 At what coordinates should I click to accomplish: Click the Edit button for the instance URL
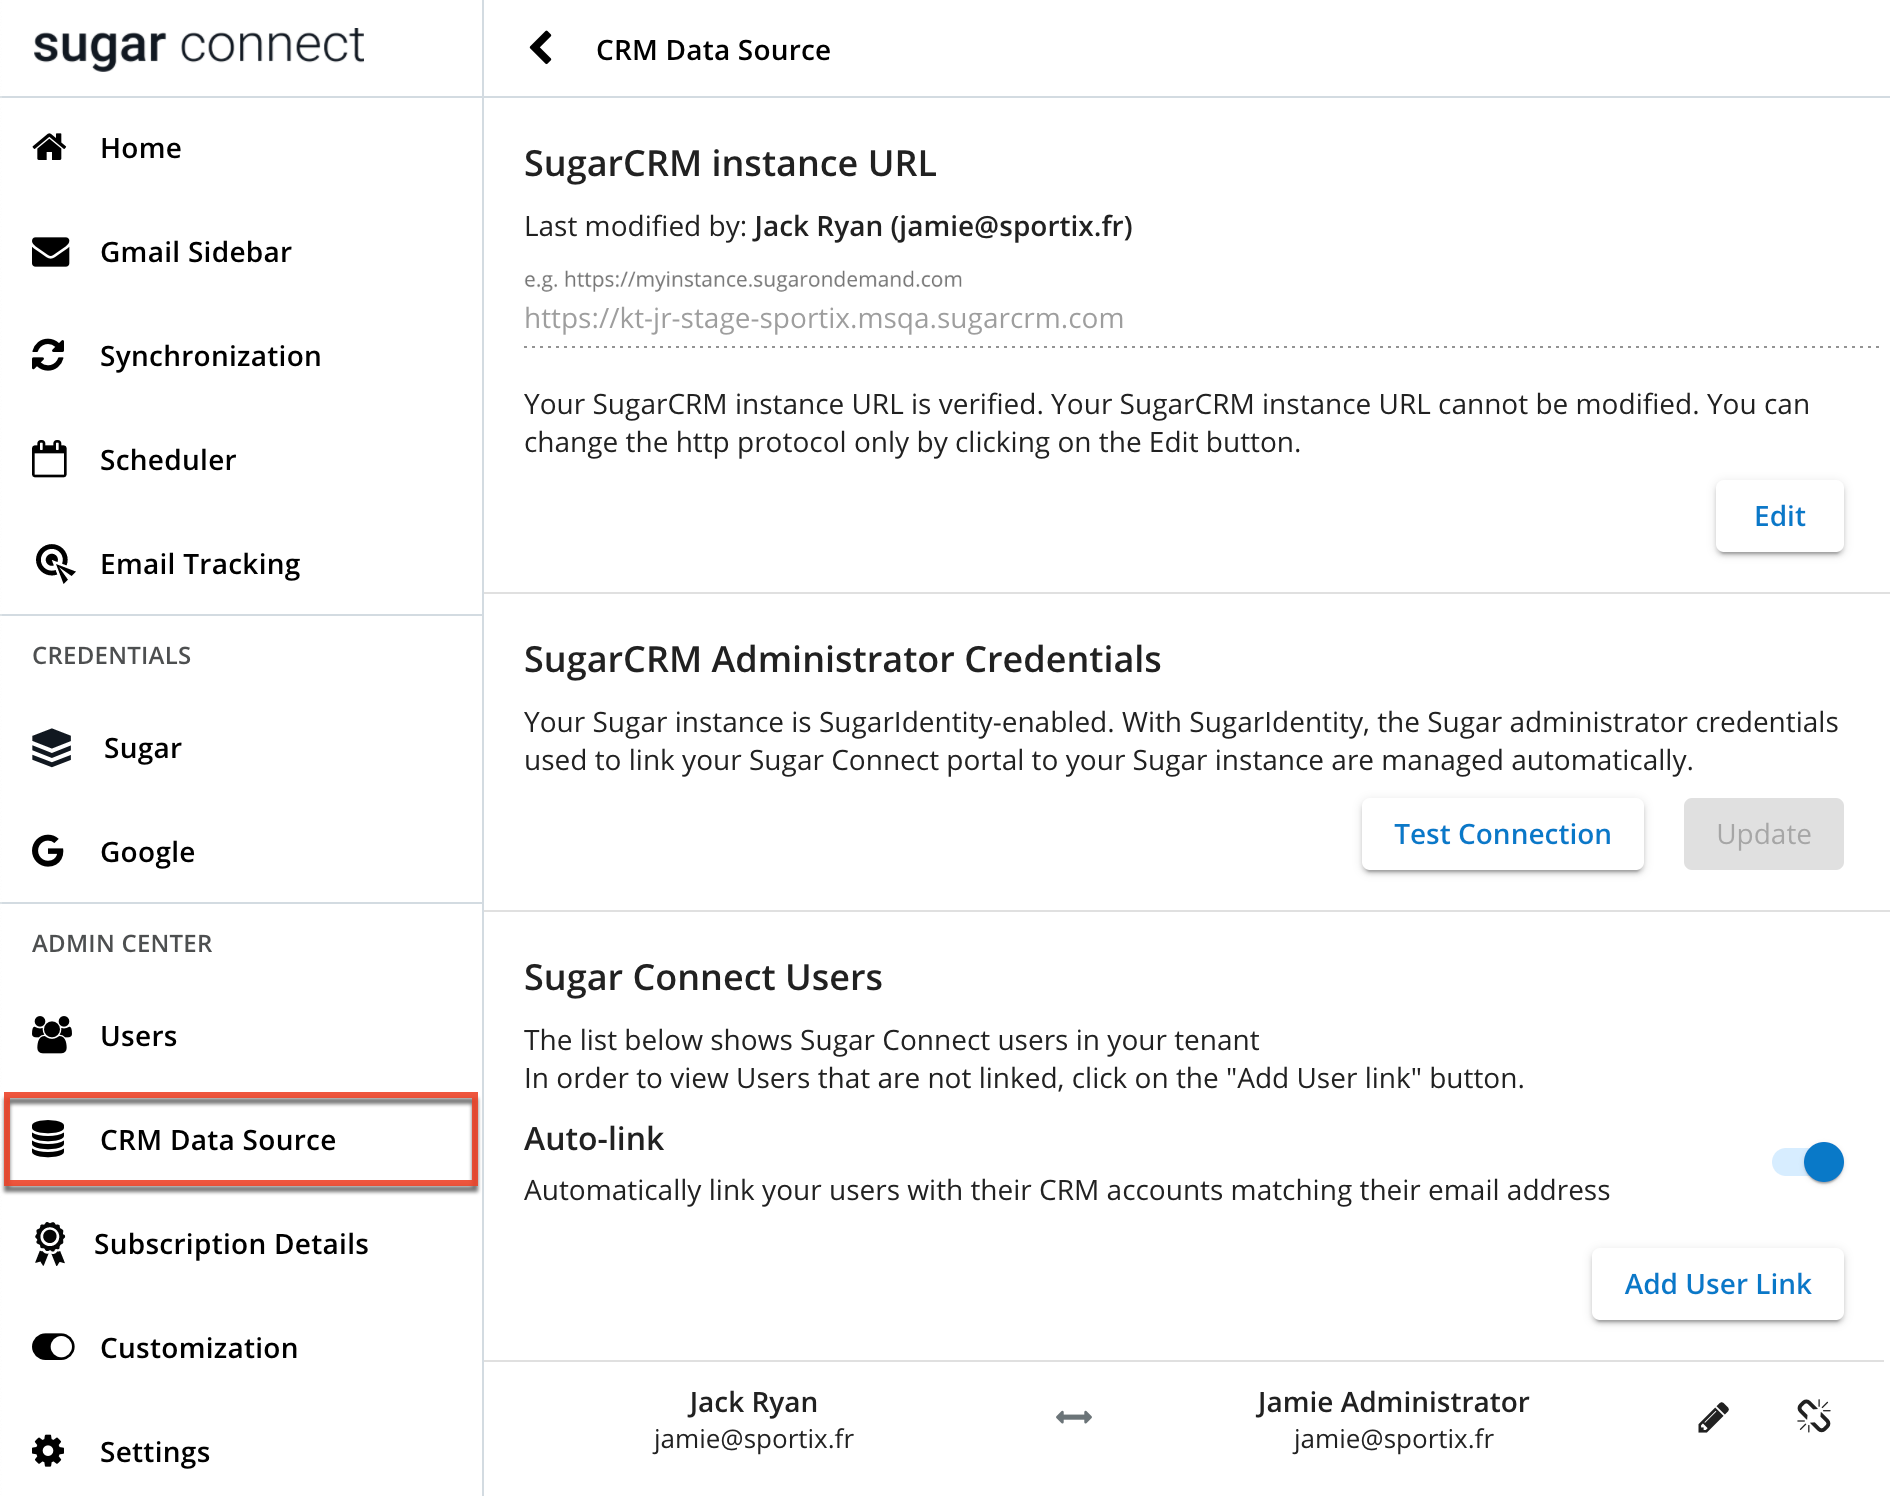coord(1778,516)
